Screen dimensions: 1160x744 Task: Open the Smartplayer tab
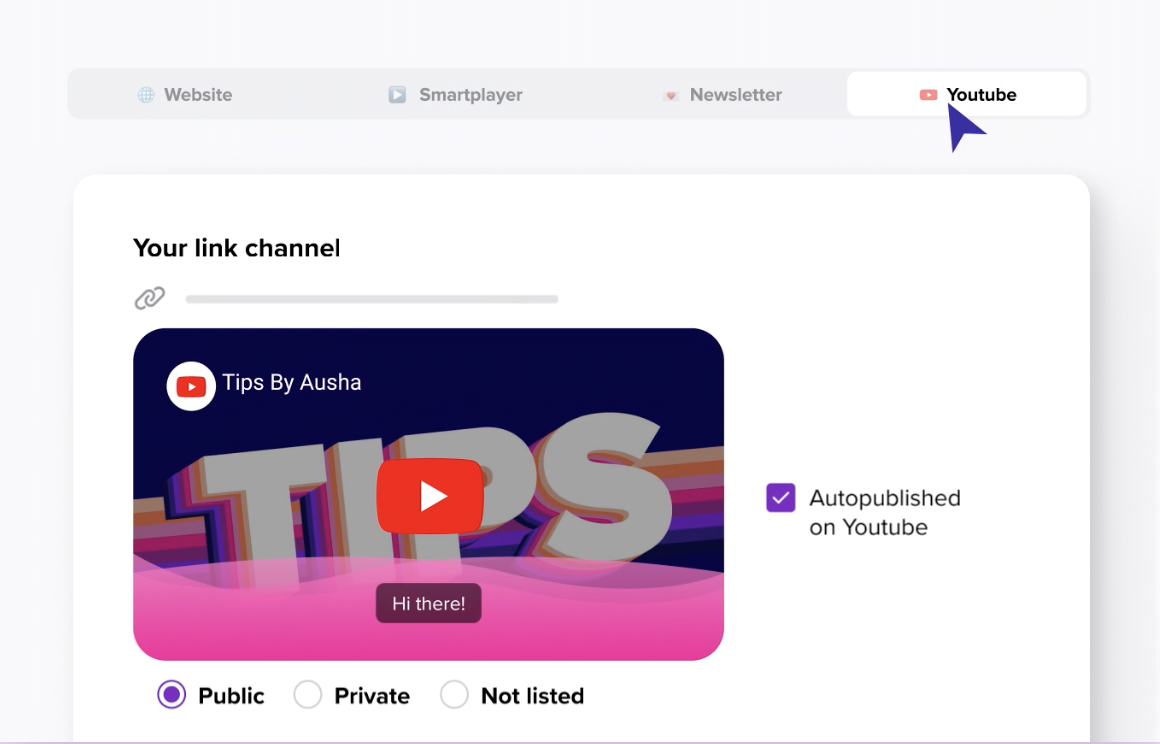click(456, 95)
